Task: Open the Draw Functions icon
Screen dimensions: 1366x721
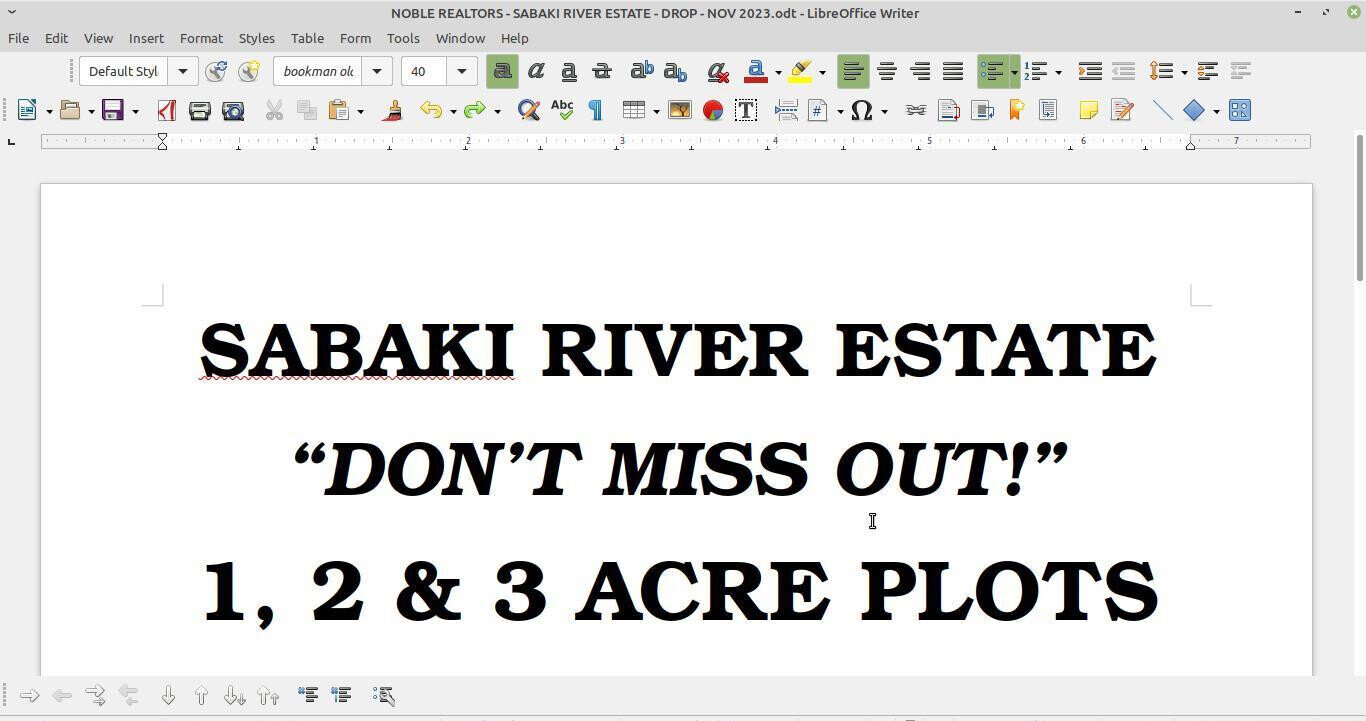Action: [x=1239, y=110]
